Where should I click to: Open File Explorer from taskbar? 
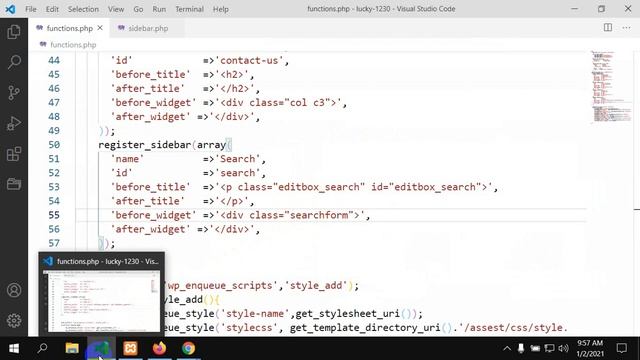click(x=72, y=348)
